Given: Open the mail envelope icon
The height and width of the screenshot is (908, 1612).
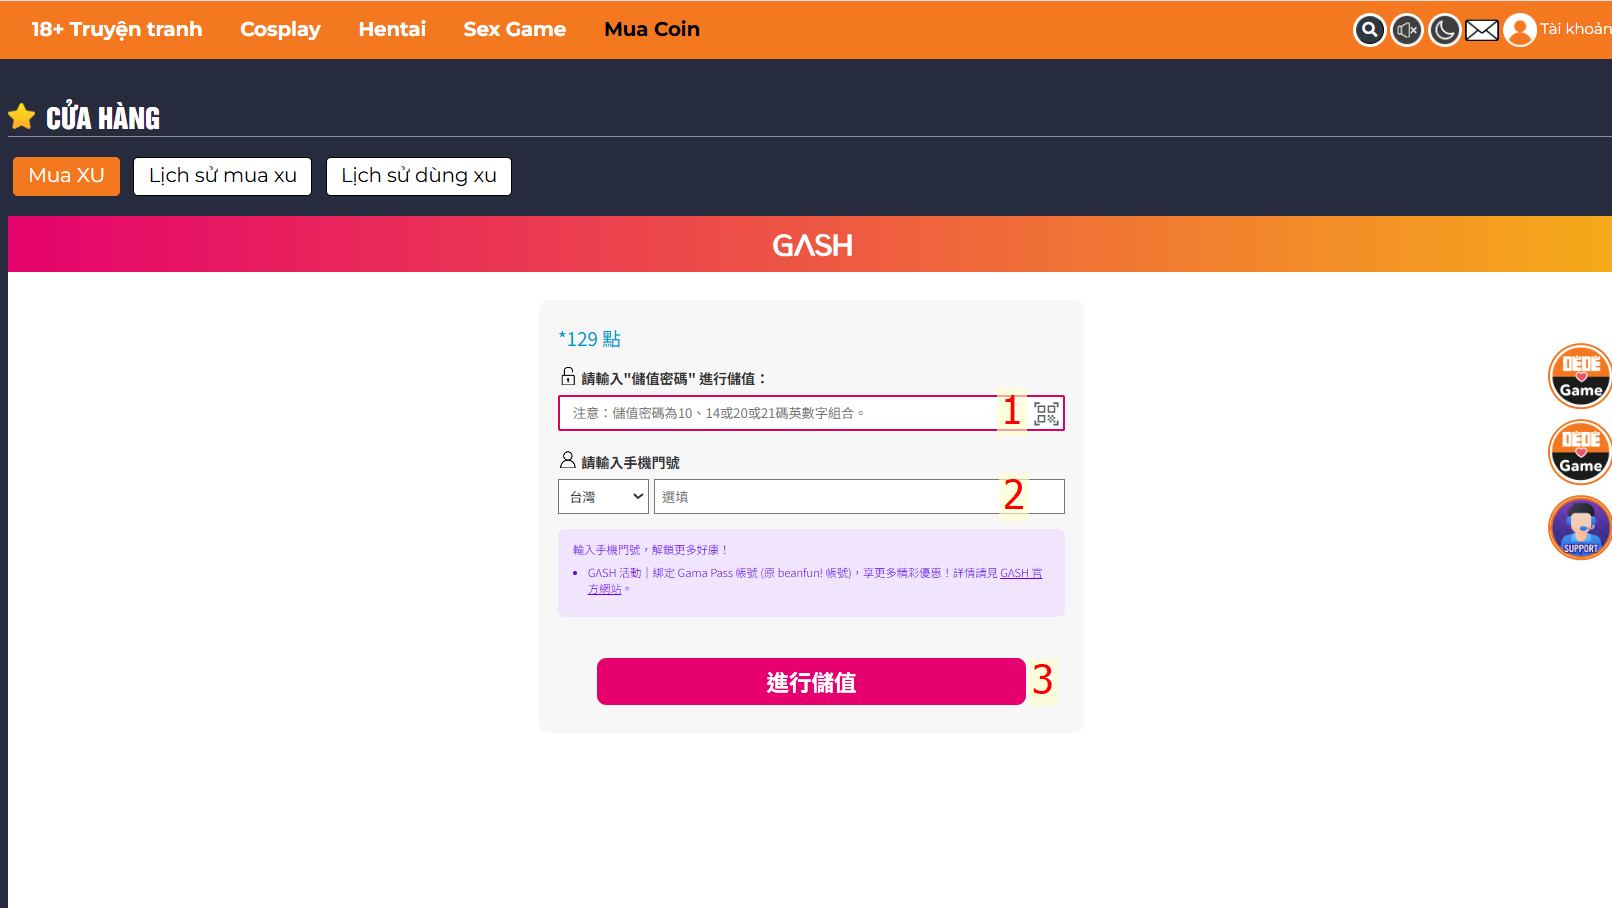Looking at the screenshot, I should 1482,30.
